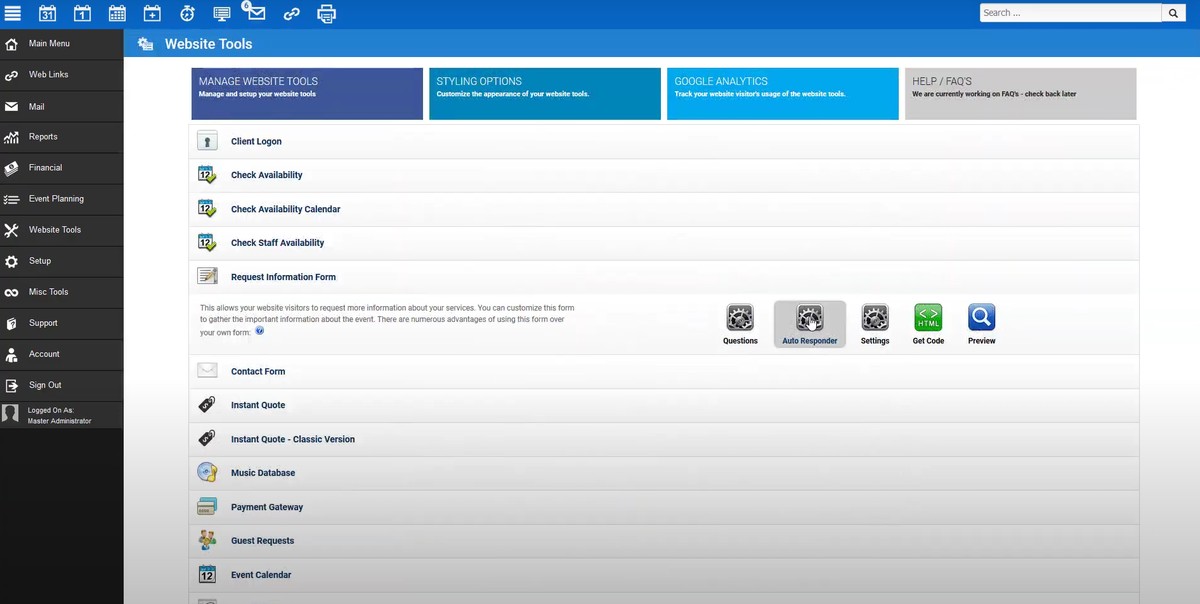This screenshot has height=604, width=1200.
Task: Collapse the Request Information Form section
Action: (x=283, y=276)
